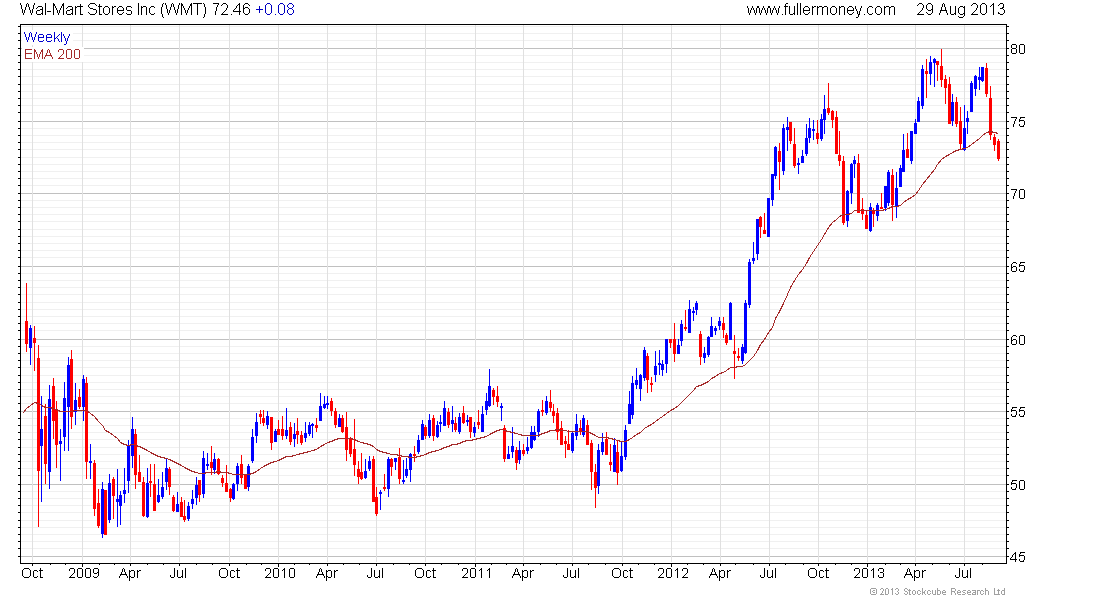Click the © 2013 Stockcube Research Ltd text
This screenshot has width=1100, height=600.
pyautogui.click(x=937, y=592)
